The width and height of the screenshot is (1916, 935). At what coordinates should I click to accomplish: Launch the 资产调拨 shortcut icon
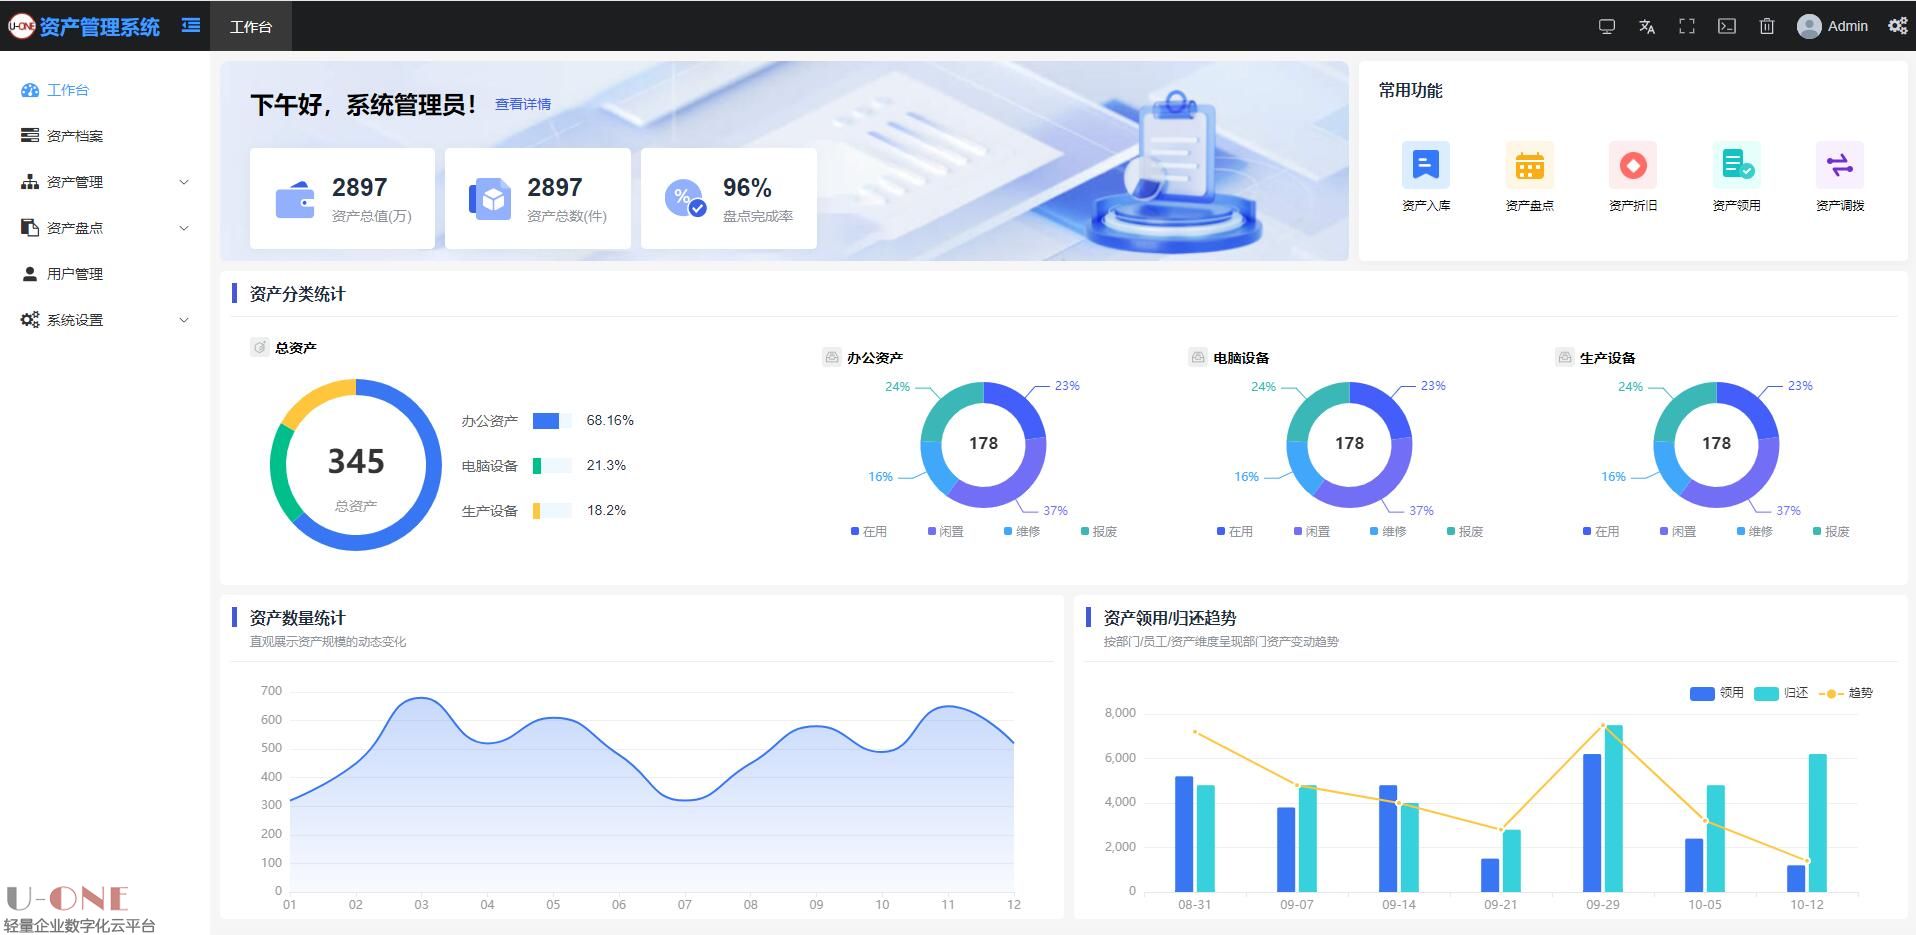coord(1839,166)
